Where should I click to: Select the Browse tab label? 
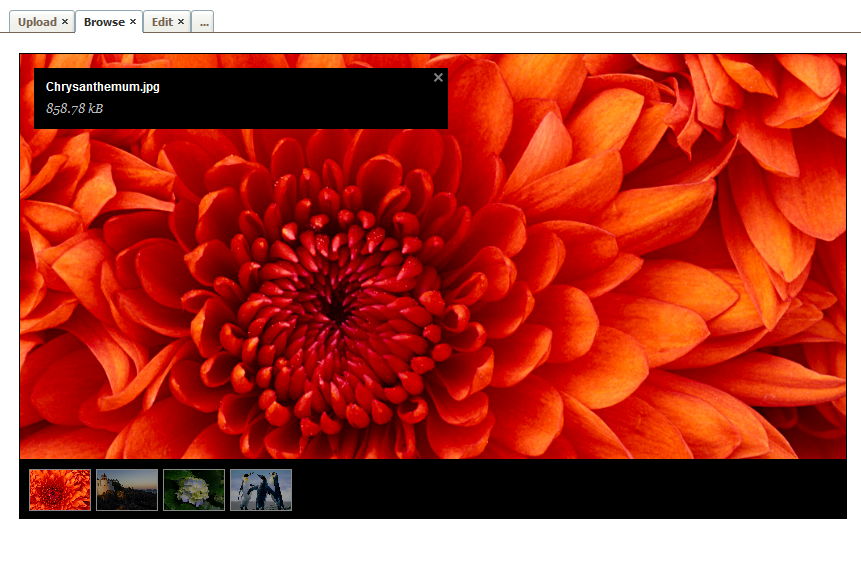(x=104, y=22)
